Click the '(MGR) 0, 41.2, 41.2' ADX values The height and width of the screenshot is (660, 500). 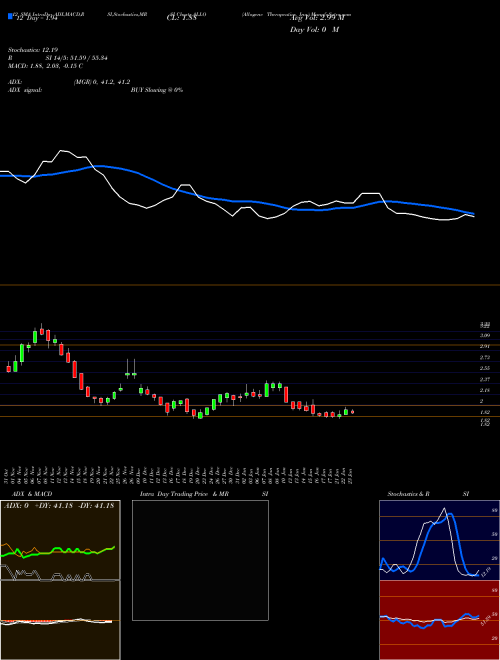click(x=101, y=82)
